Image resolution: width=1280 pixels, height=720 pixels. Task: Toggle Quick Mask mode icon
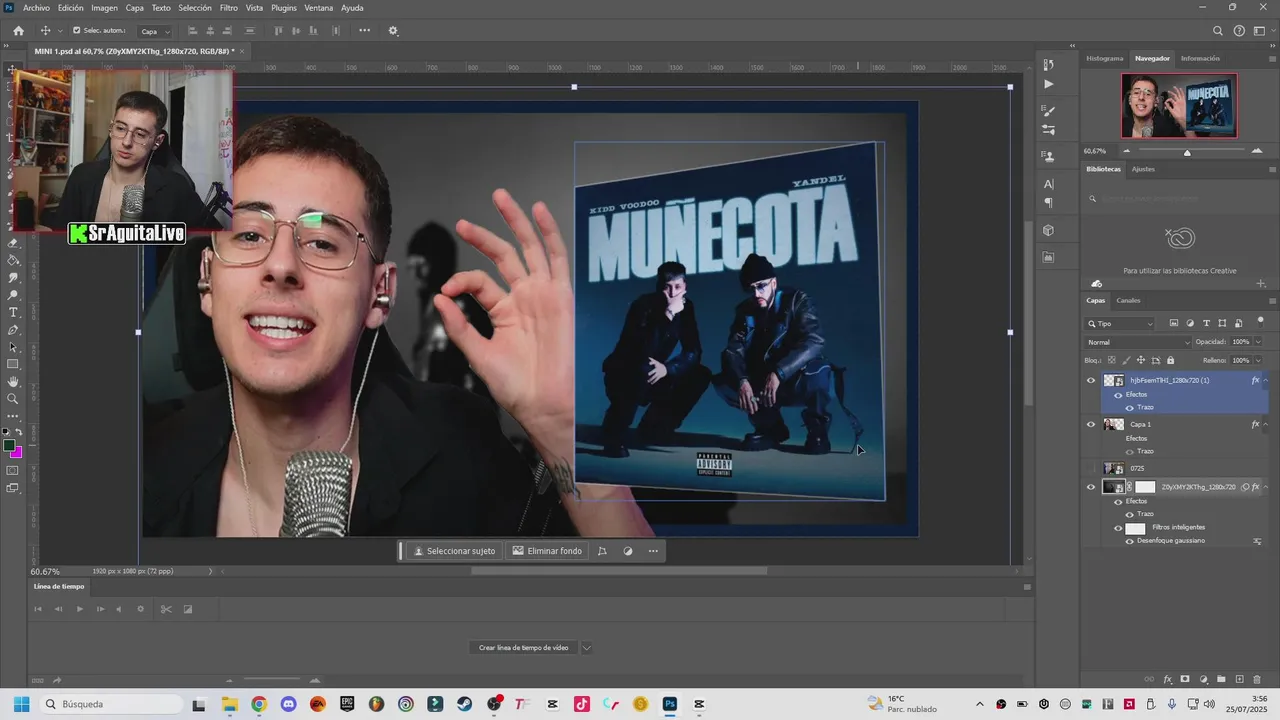pos(13,470)
